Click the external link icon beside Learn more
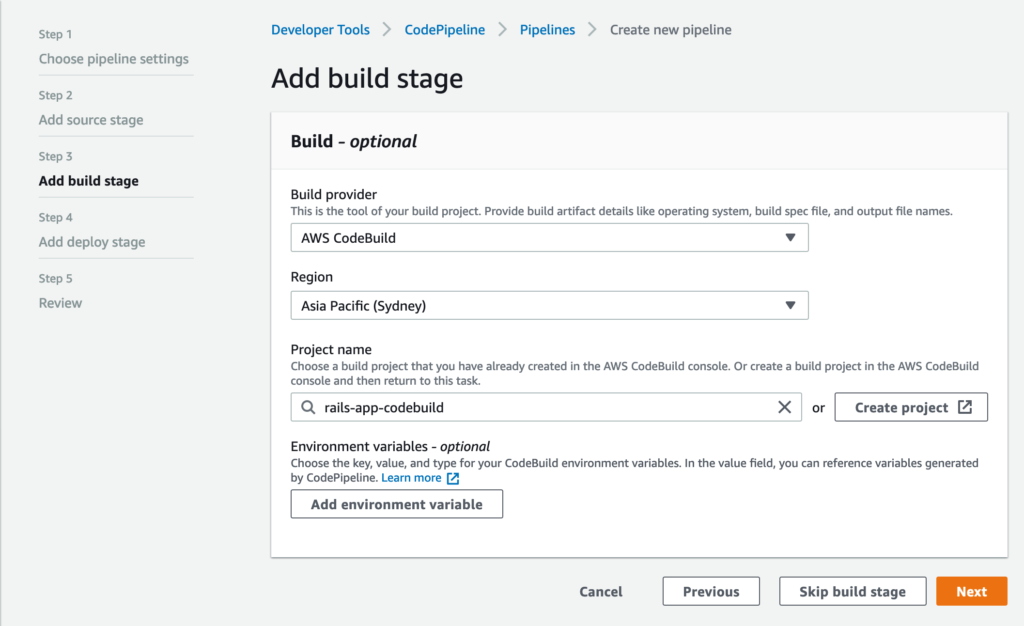 pyautogui.click(x=453, y=478)
